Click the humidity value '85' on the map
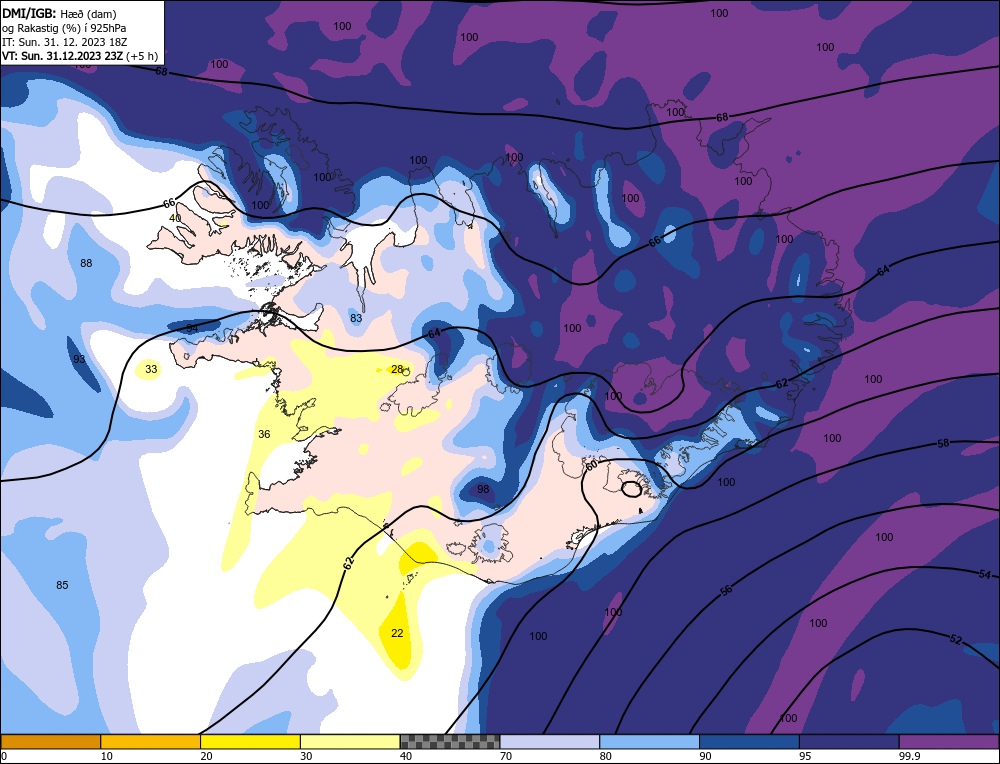 [62, 585]
